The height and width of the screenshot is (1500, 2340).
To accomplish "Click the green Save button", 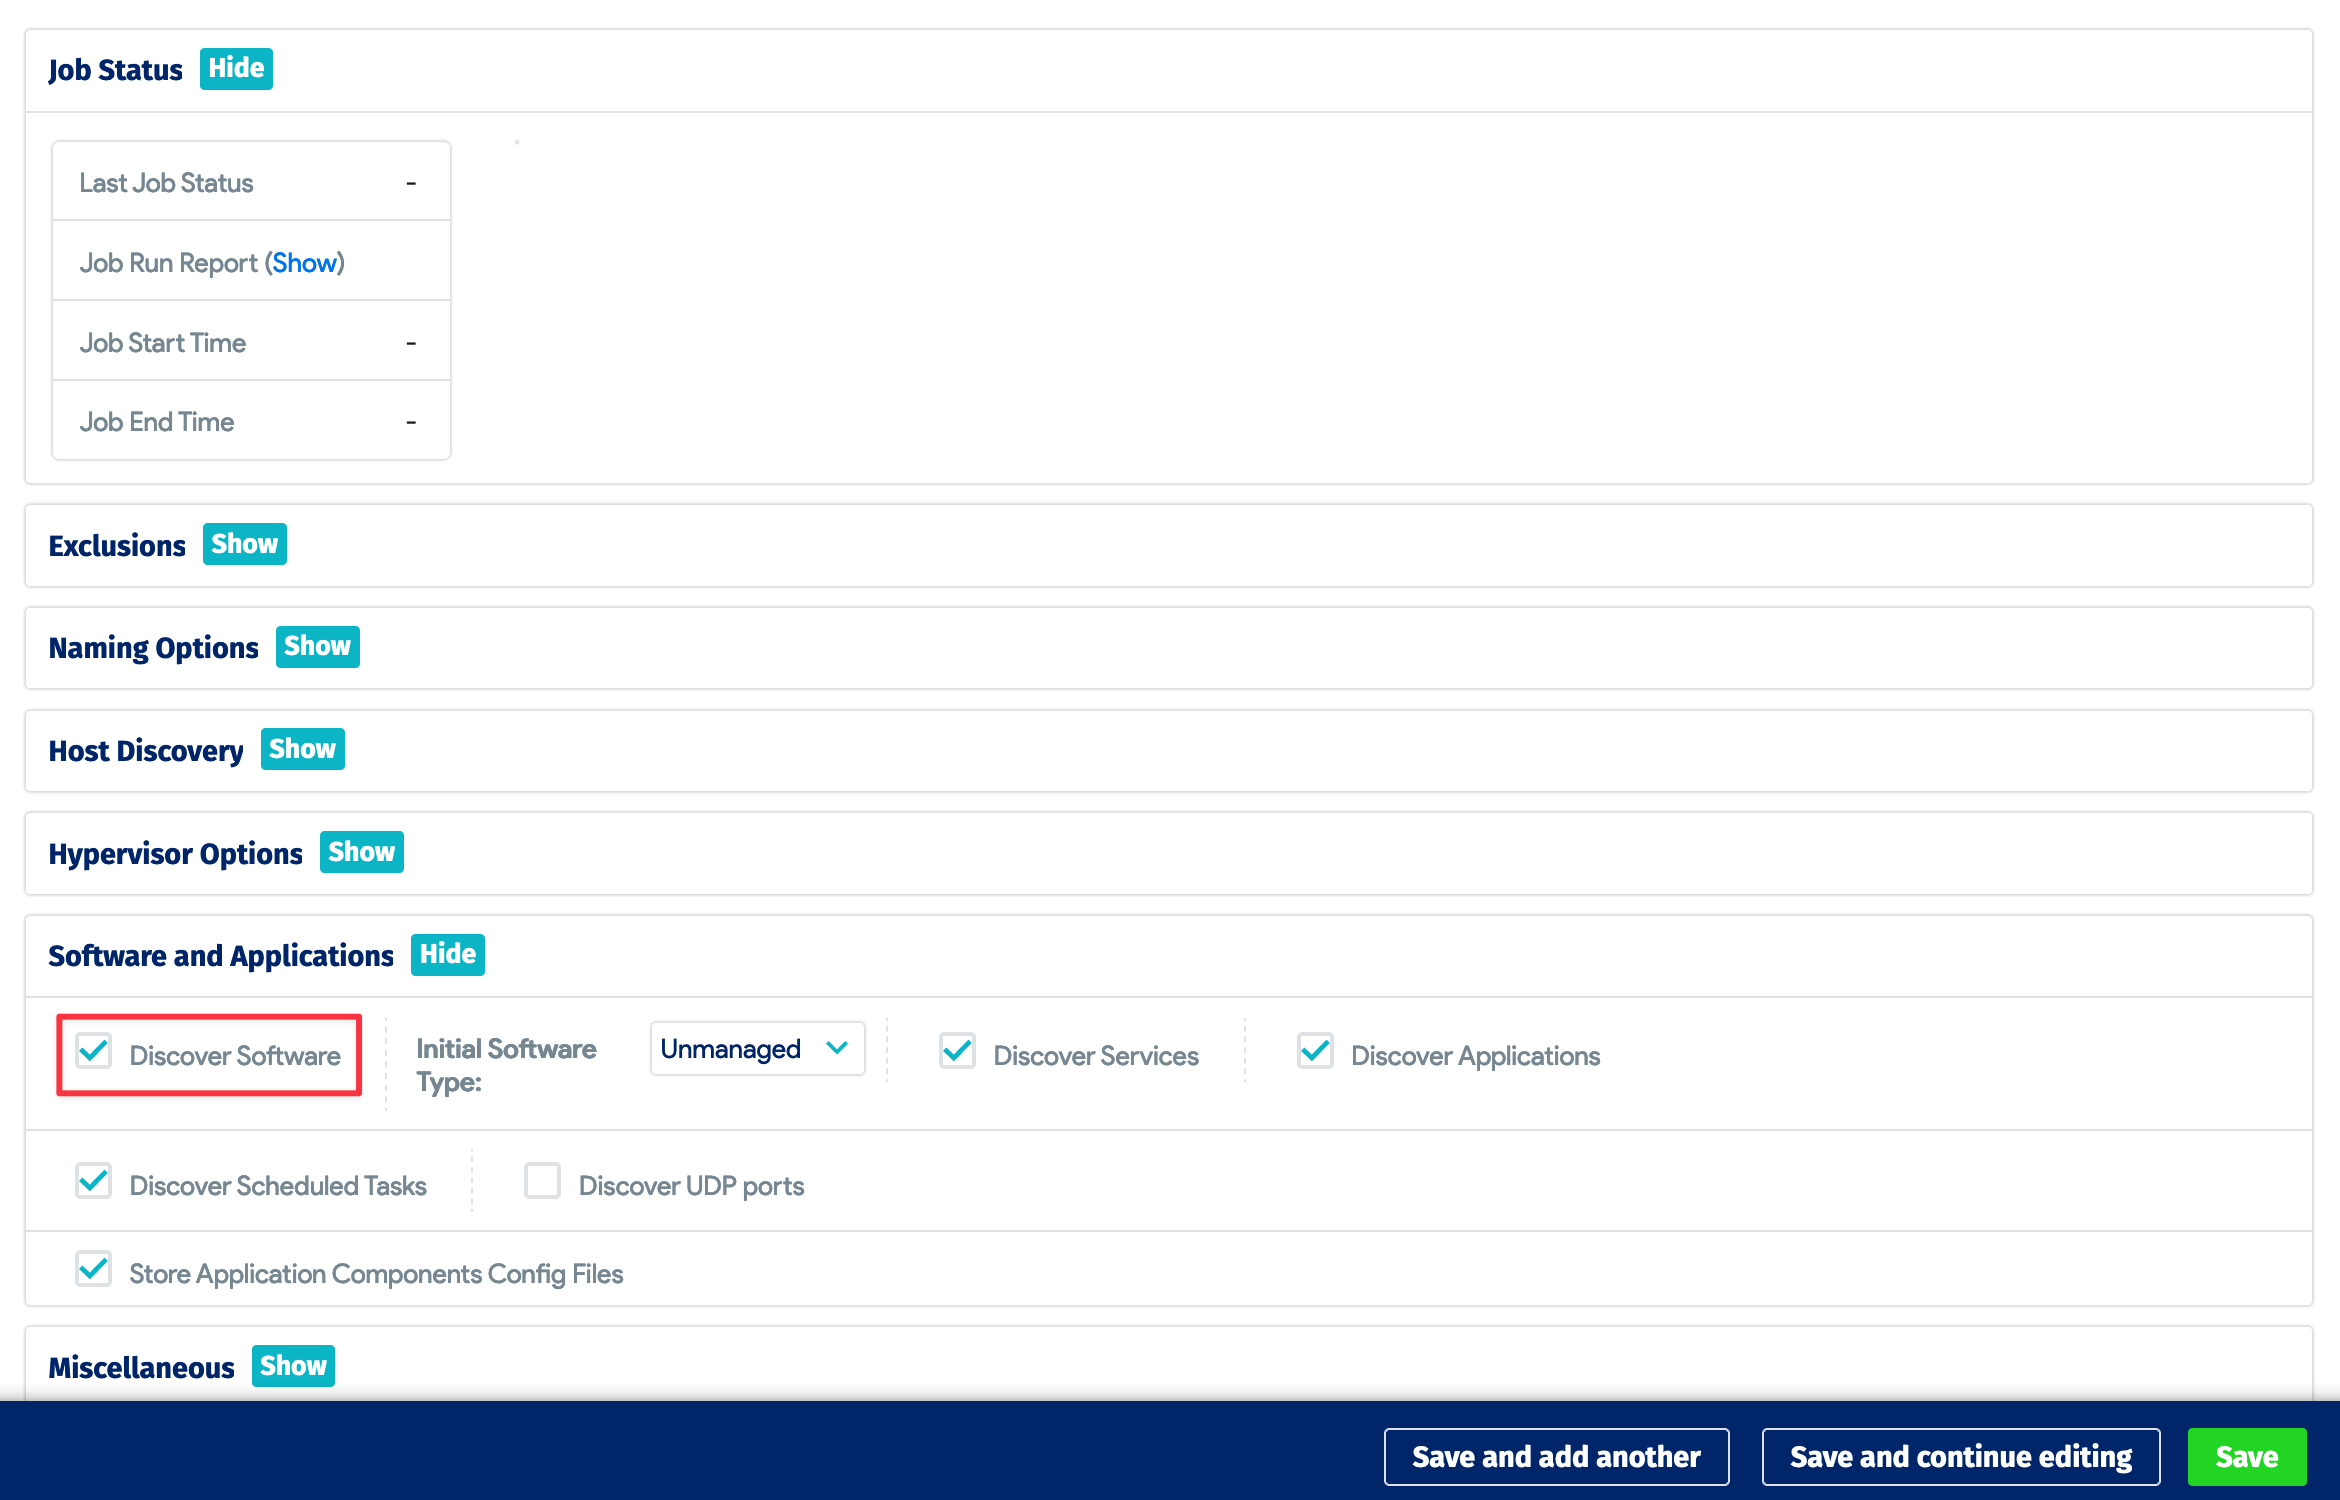I will 2247,1457.
